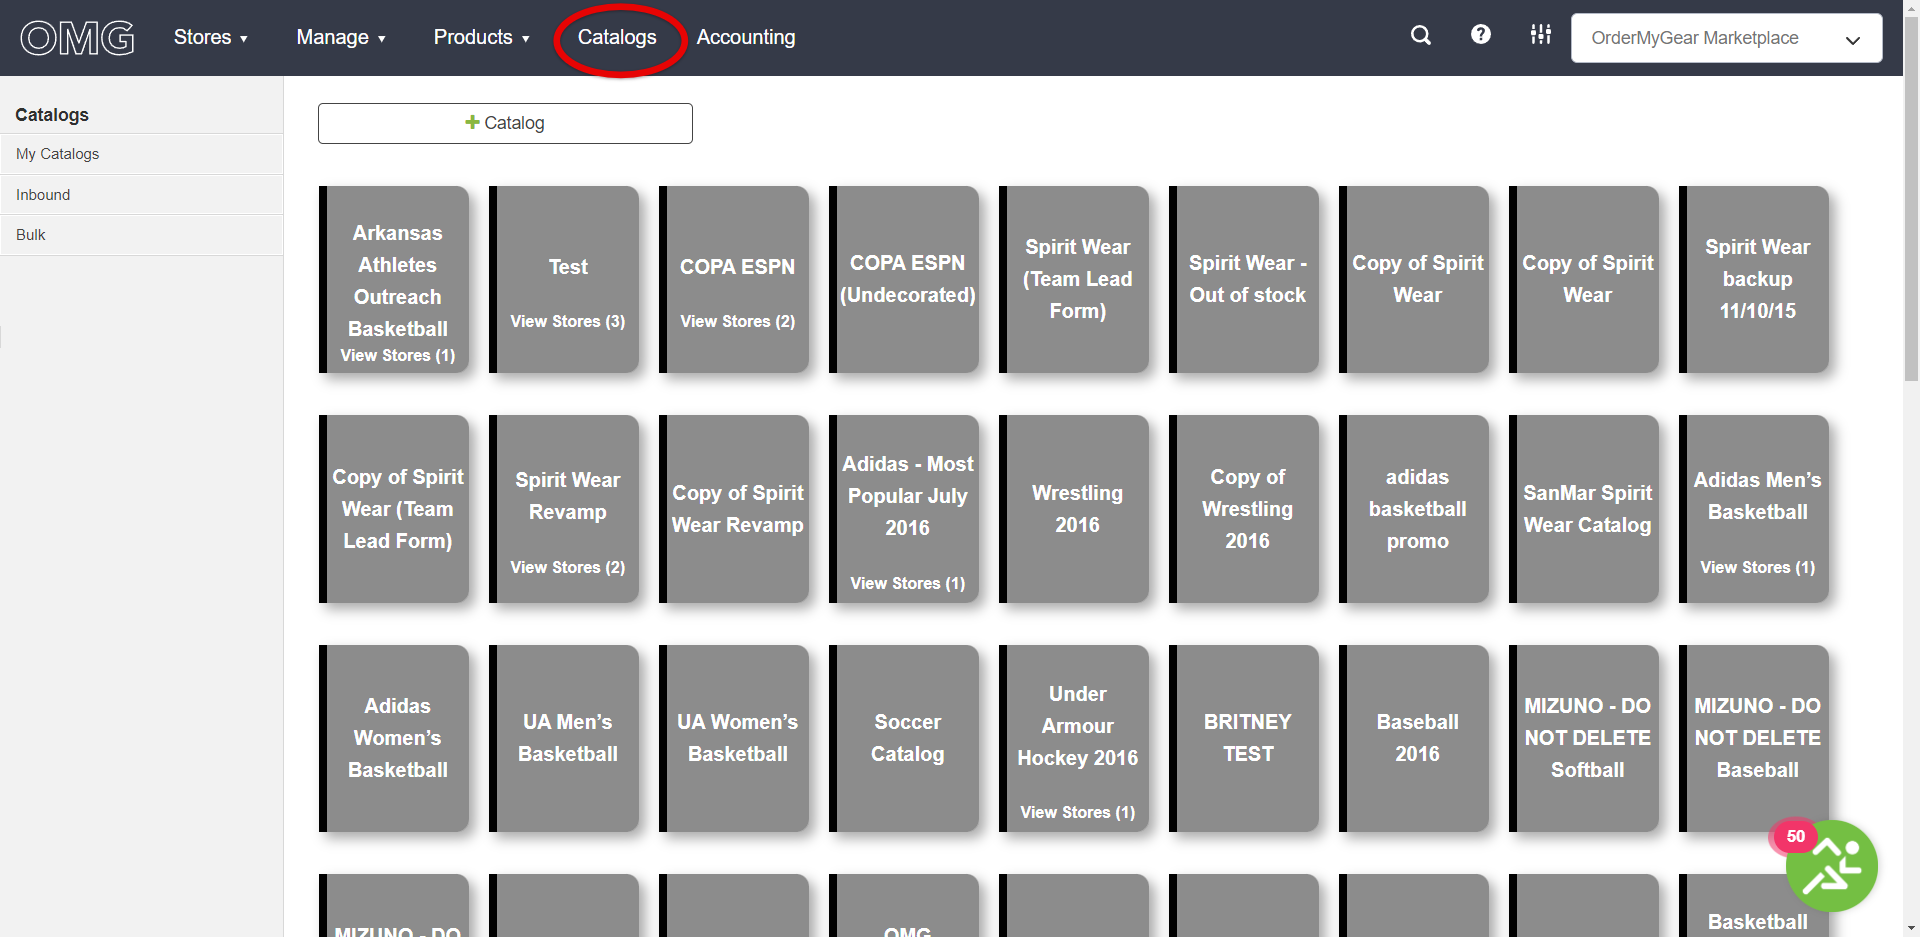
Task: Open SanMar Spirit Wear Catalog
Action: pyautogui.click(x=1584, y=509)
